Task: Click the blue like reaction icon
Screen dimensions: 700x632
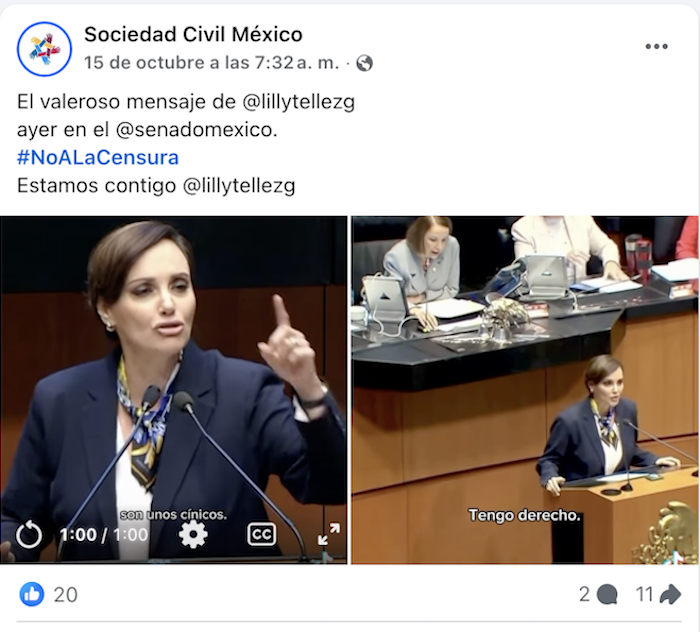Action: (x=32, y=594)
